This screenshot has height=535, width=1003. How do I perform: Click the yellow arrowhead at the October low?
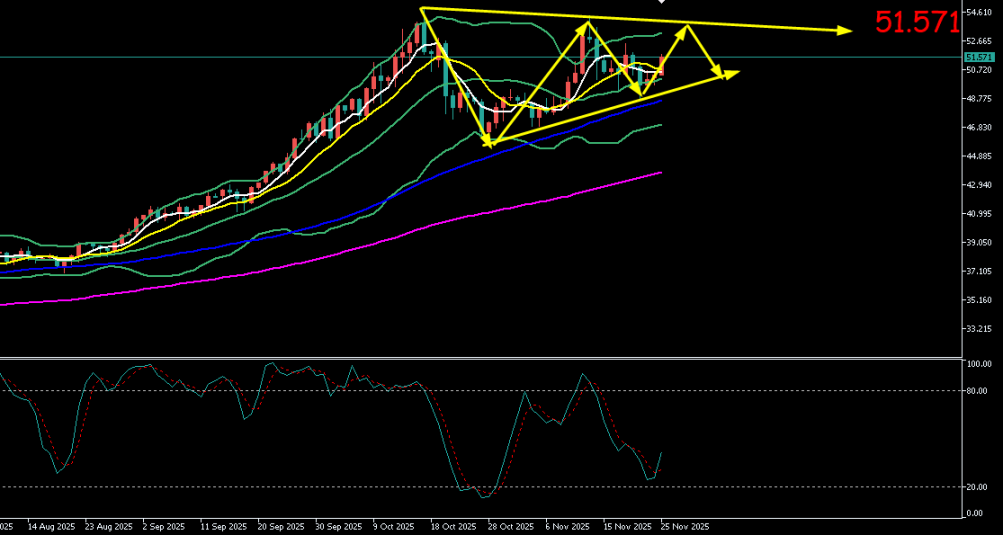point(489,144)
